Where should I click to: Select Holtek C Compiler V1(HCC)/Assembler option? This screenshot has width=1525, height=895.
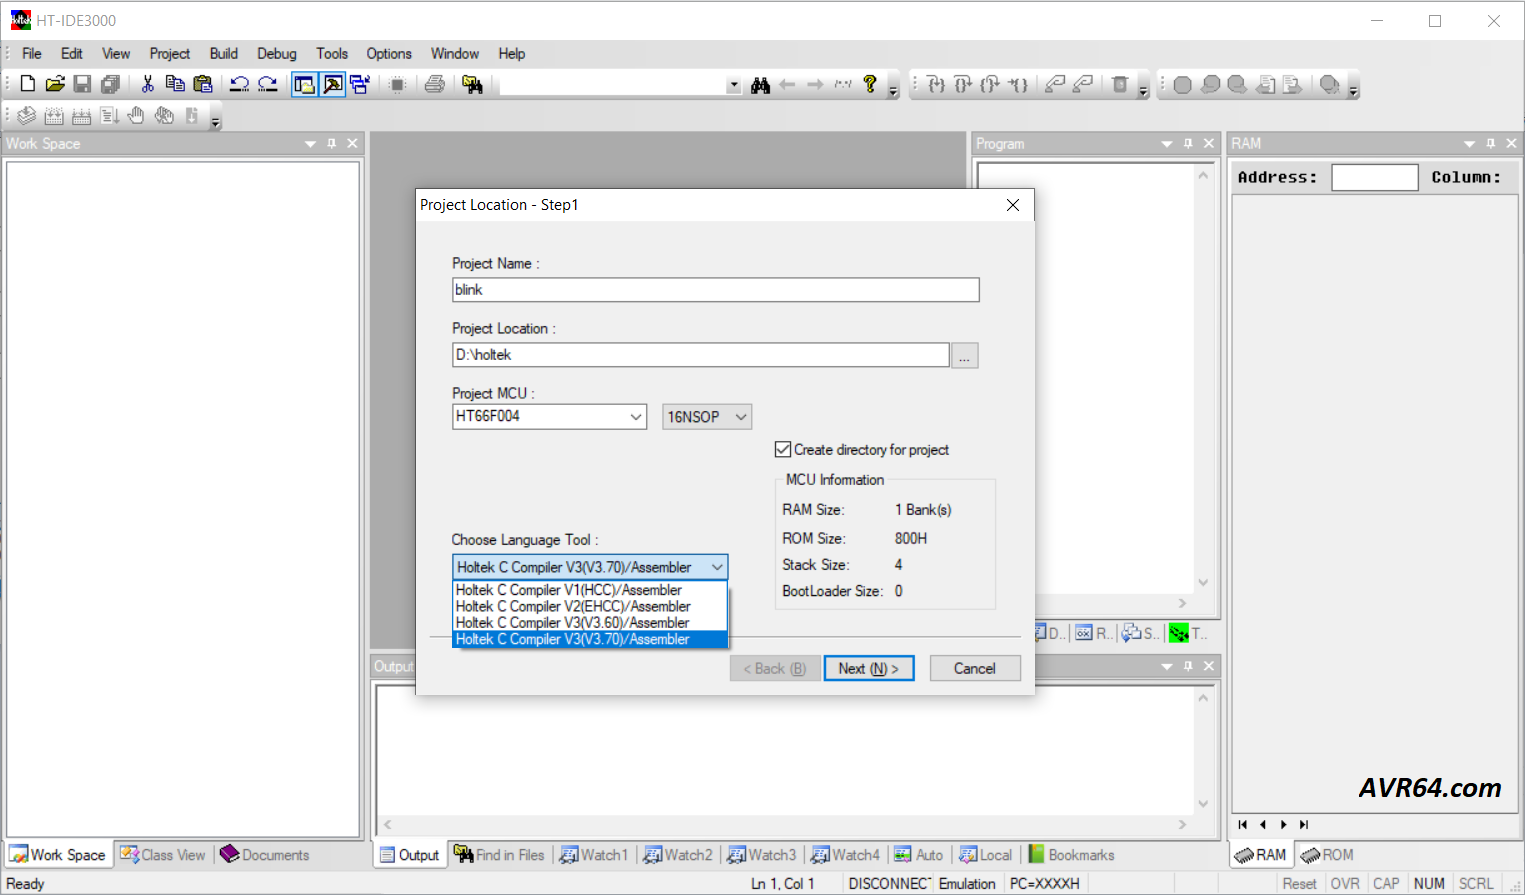point(569,590)
